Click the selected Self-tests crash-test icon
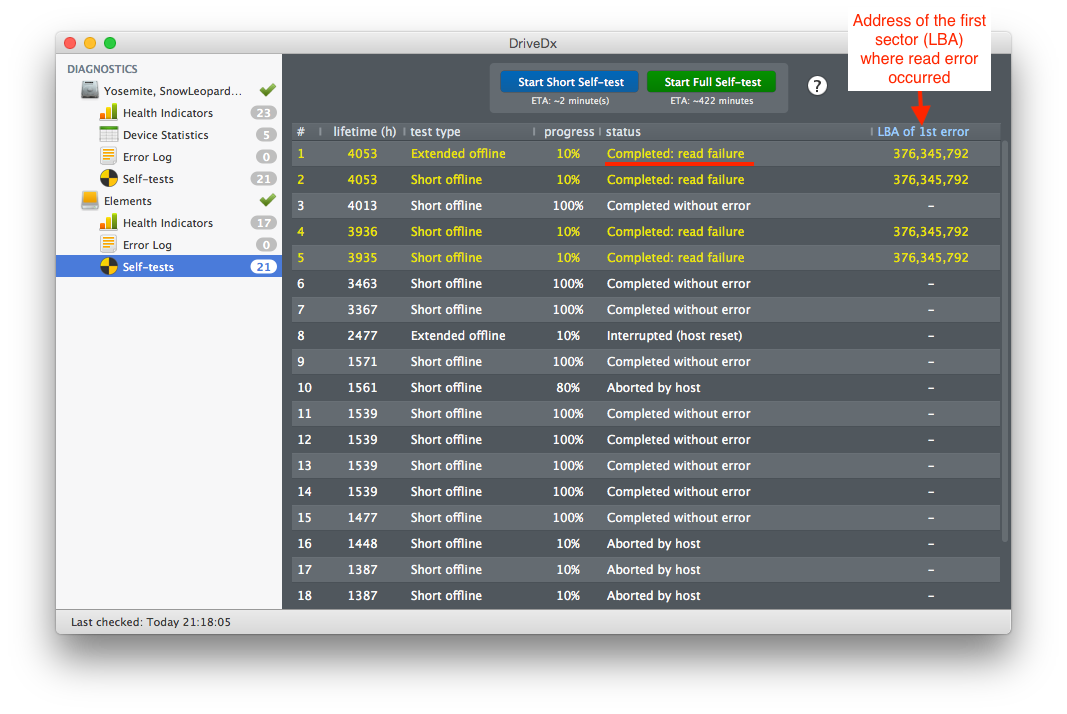Viewport: 1067px width, 714px height. [108, 266]
